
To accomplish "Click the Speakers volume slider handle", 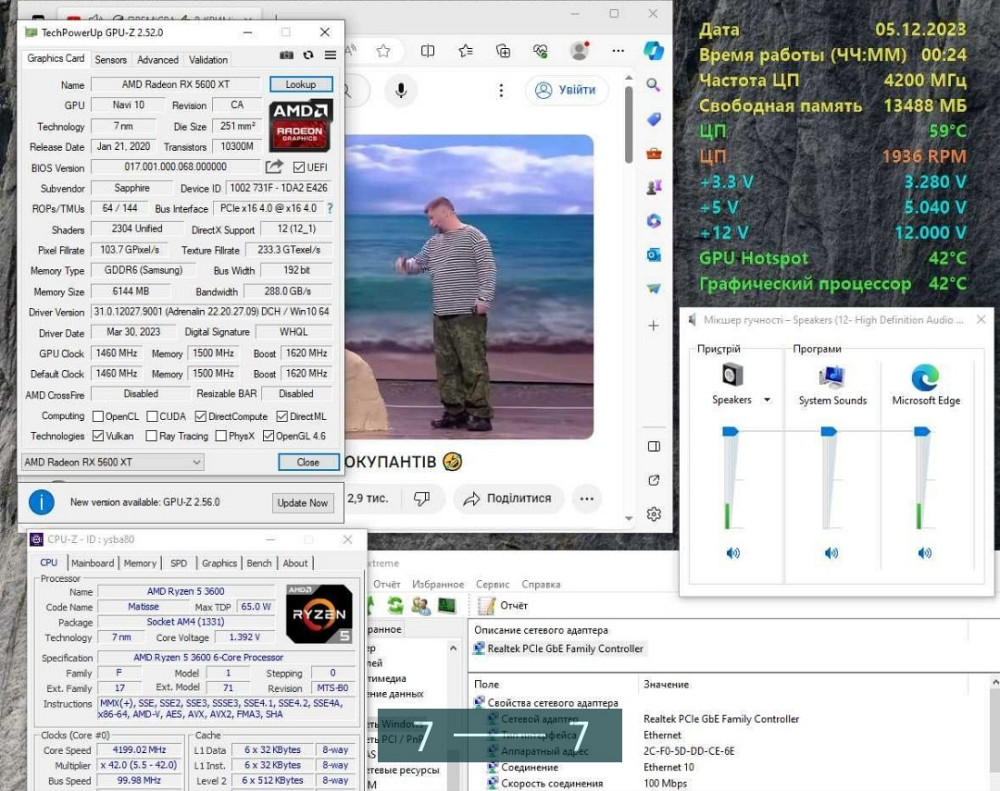I will pos(730,430).
